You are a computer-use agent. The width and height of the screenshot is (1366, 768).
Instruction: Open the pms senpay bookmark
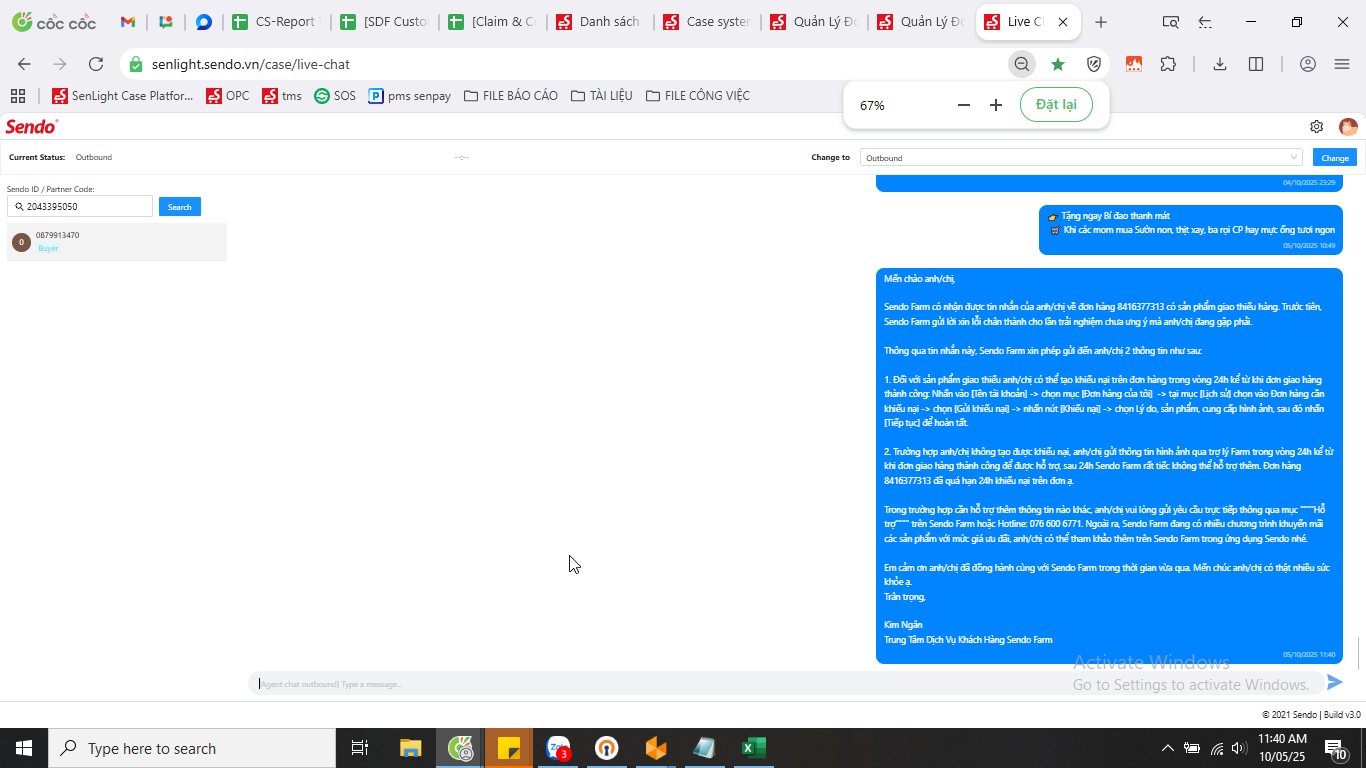coord(410,96)
